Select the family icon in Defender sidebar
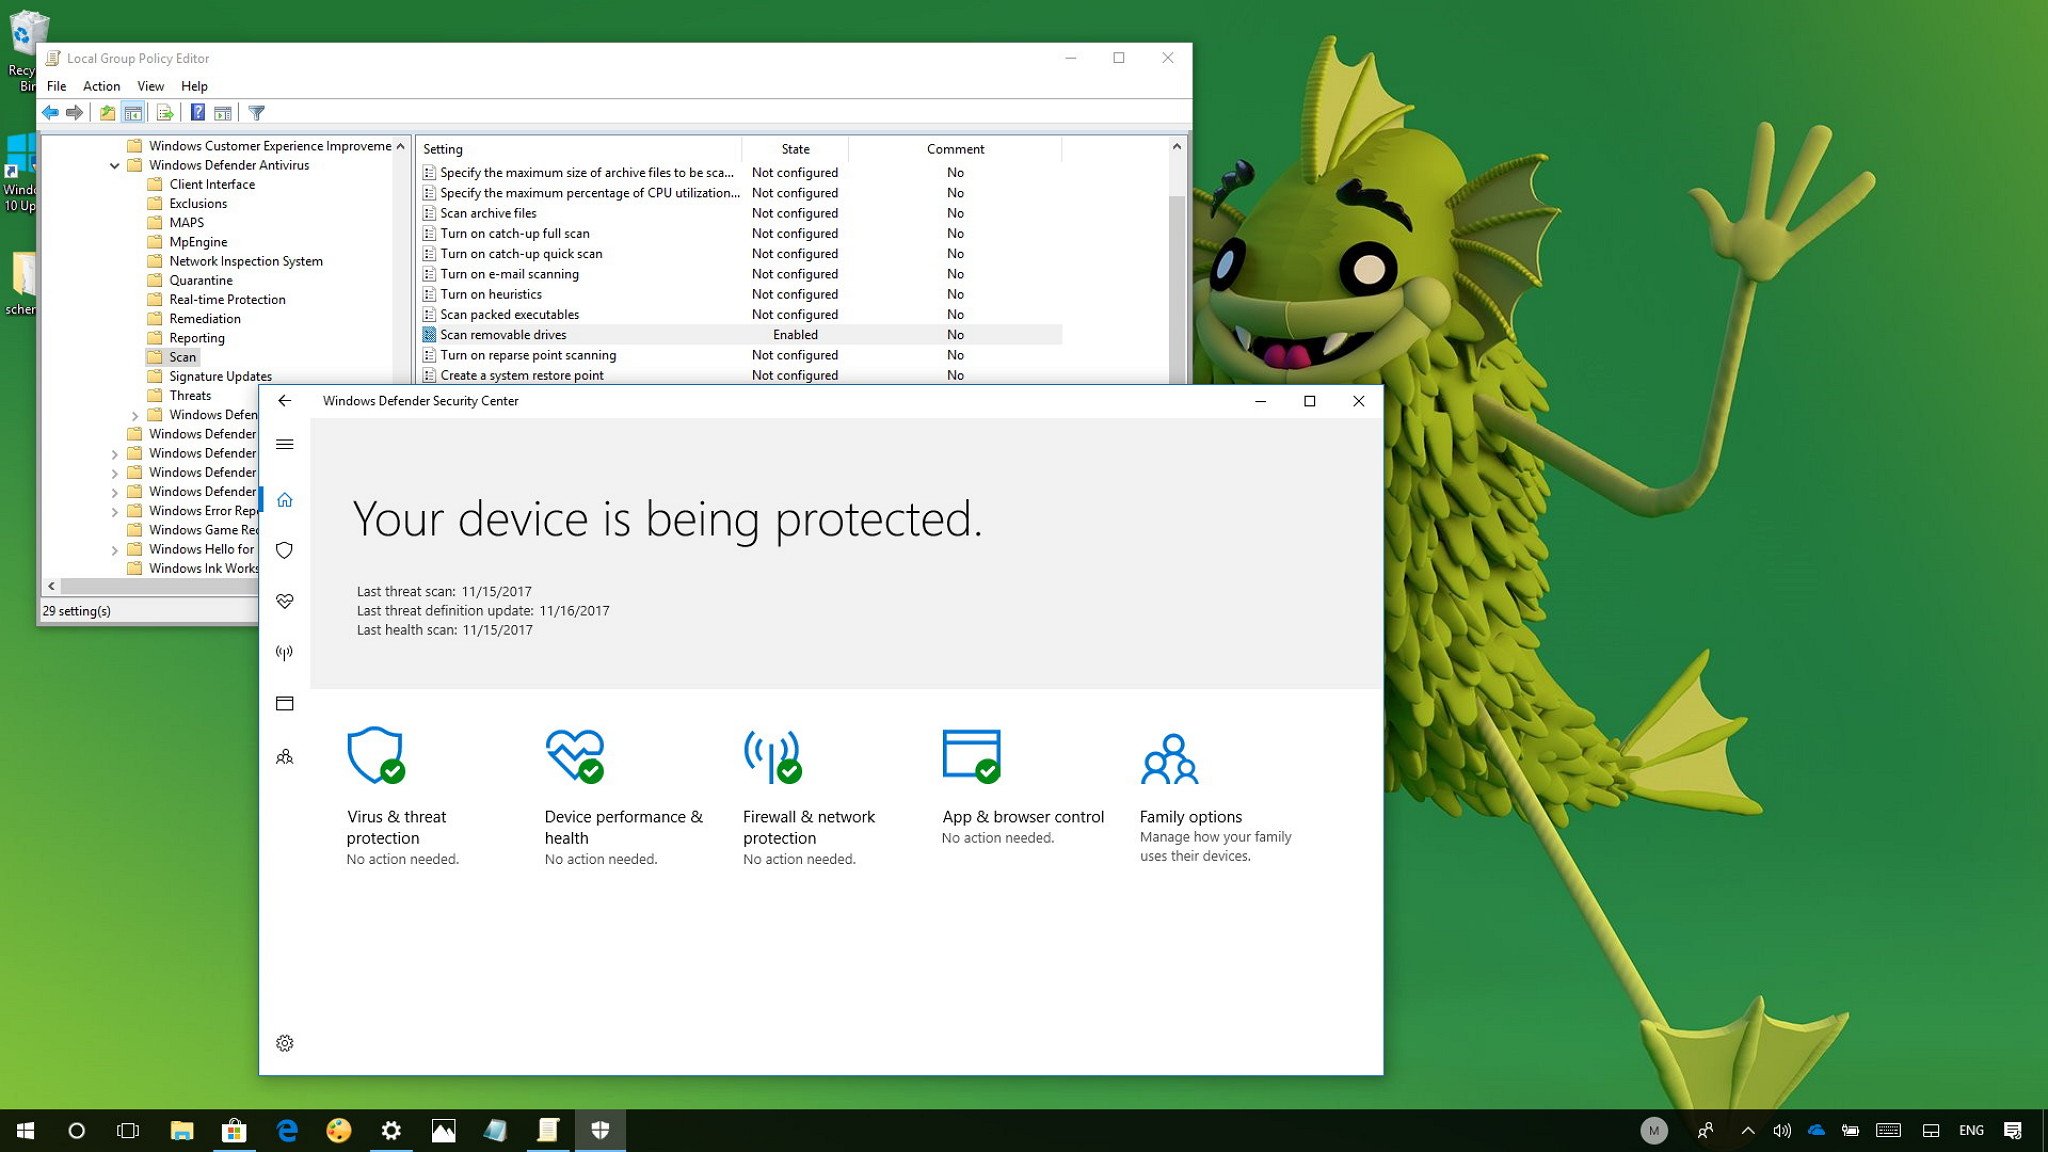Image resolution: width=2048 pixels, height=1152 pixels. tap(285, 757)
